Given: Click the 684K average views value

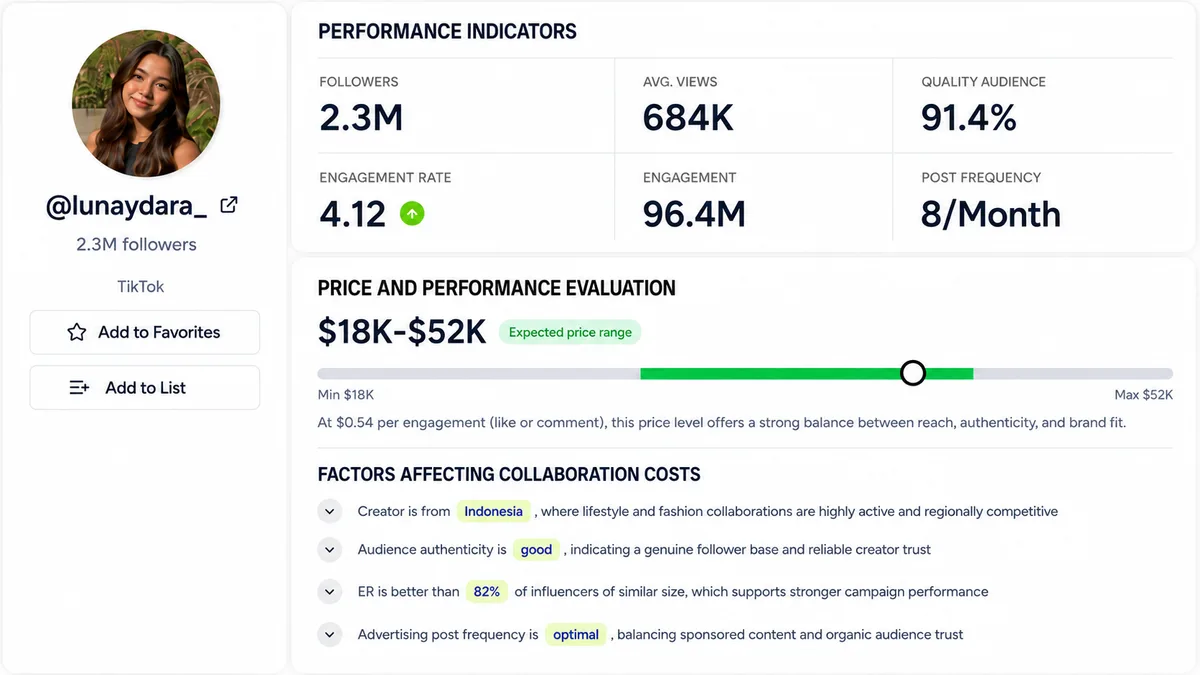Looking at the screenshot, I should [x=688, y=118].
